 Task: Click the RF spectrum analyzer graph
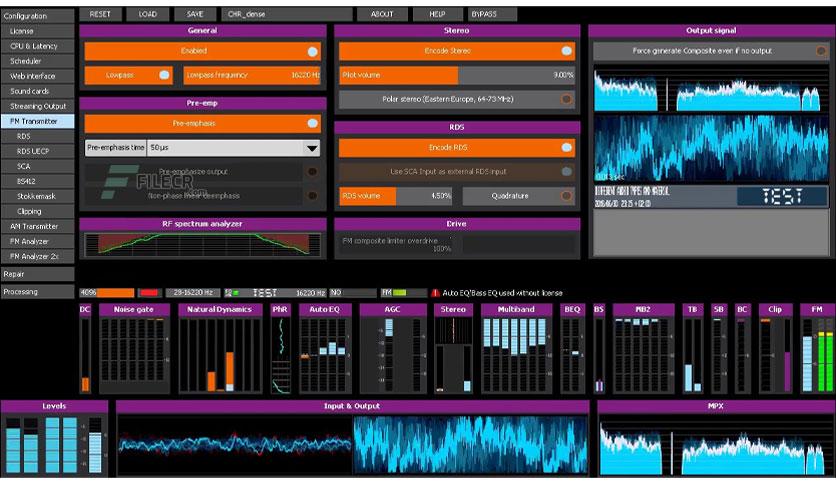[x=203, y=244]
